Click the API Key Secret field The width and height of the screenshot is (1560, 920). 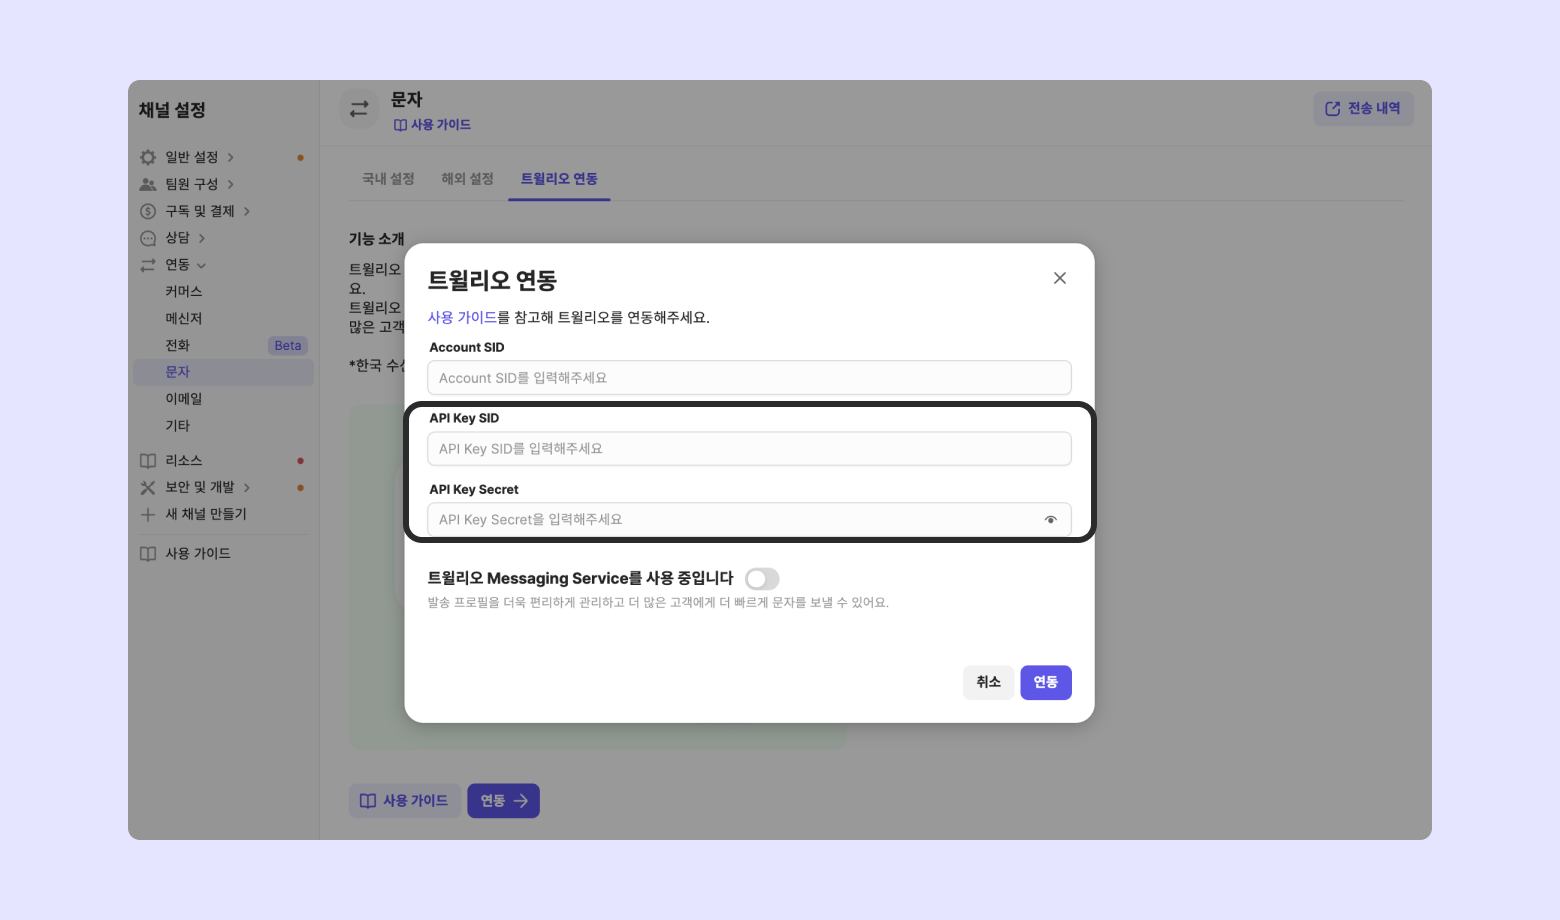click(749, 520)
